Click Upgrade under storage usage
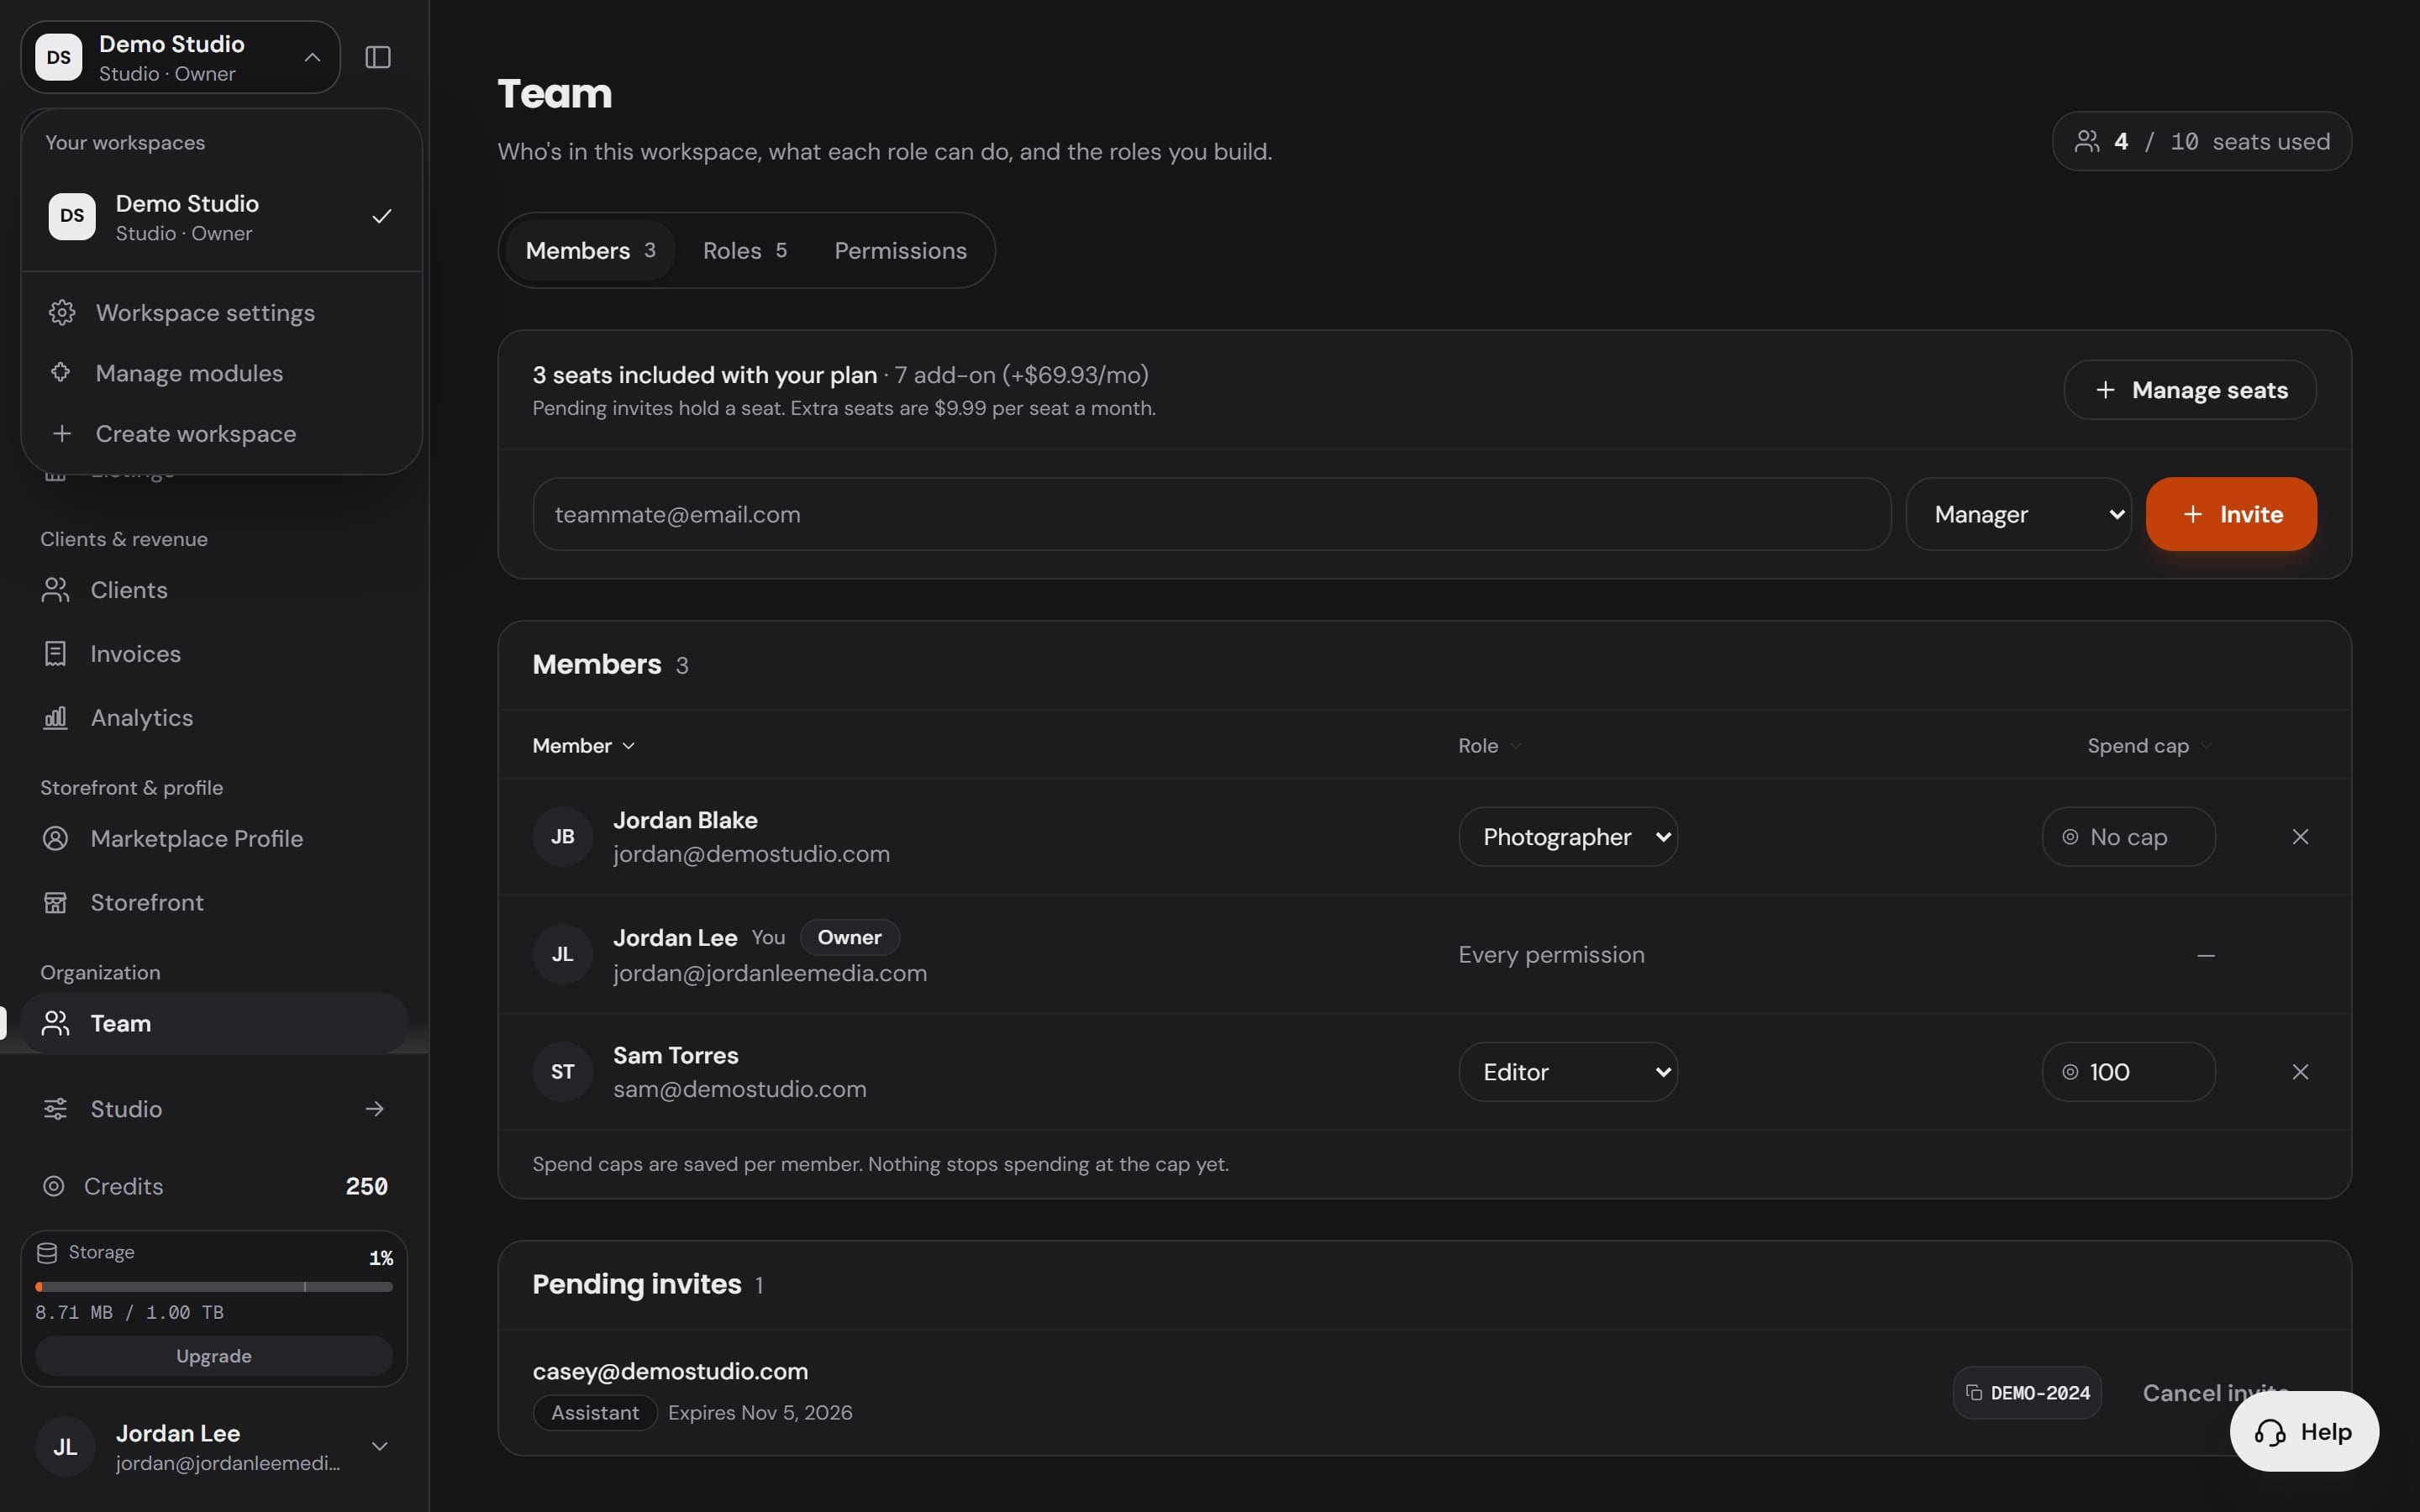Screen dimensions: 2420x1512 (214, 1356)
